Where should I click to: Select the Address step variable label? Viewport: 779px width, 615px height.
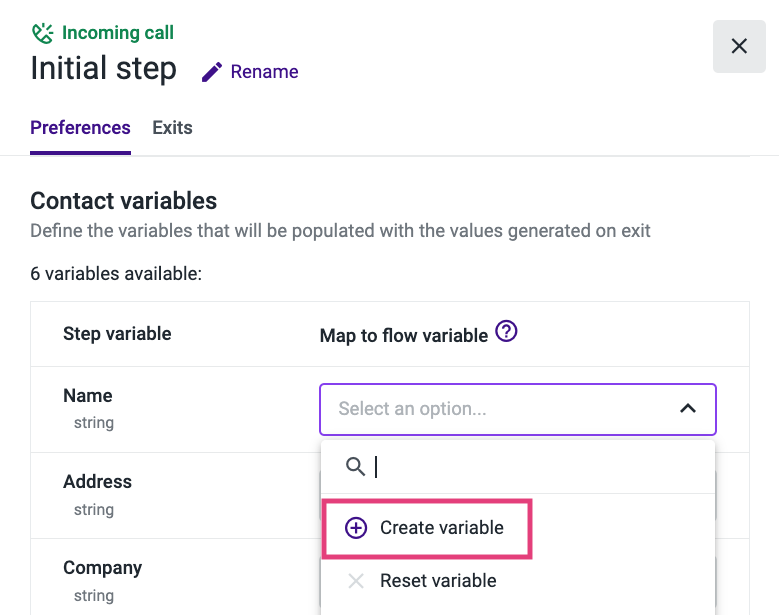[x=97, y=482]
